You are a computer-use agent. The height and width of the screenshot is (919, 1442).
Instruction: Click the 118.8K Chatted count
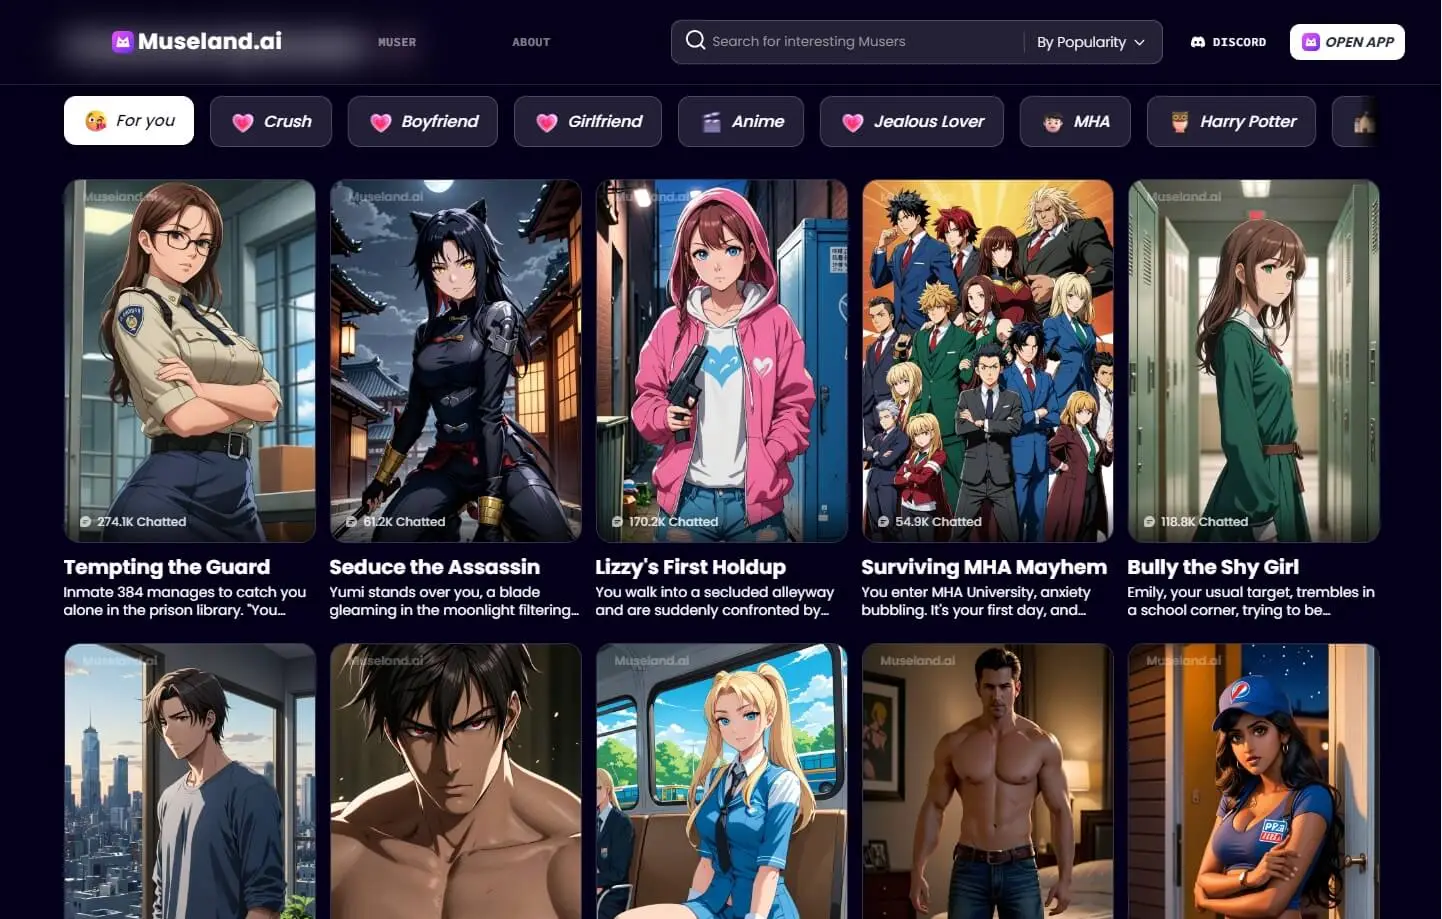coord(1205,522)
